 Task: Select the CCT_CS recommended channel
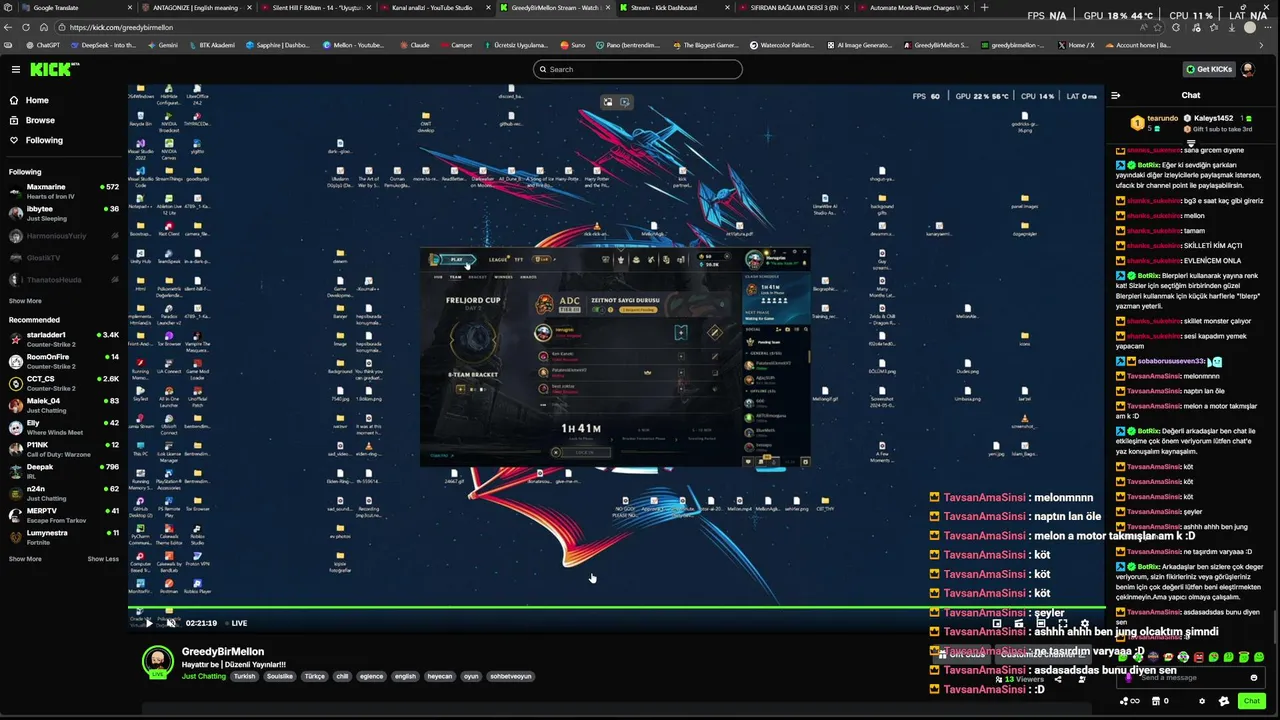click(x=64, y=383)
